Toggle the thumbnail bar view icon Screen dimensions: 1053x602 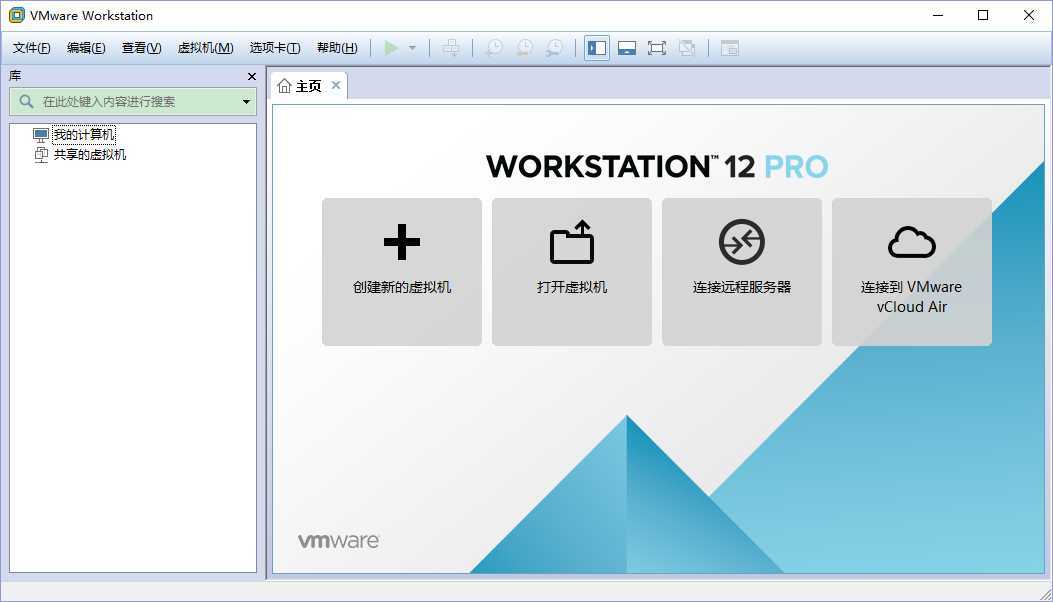627,48
